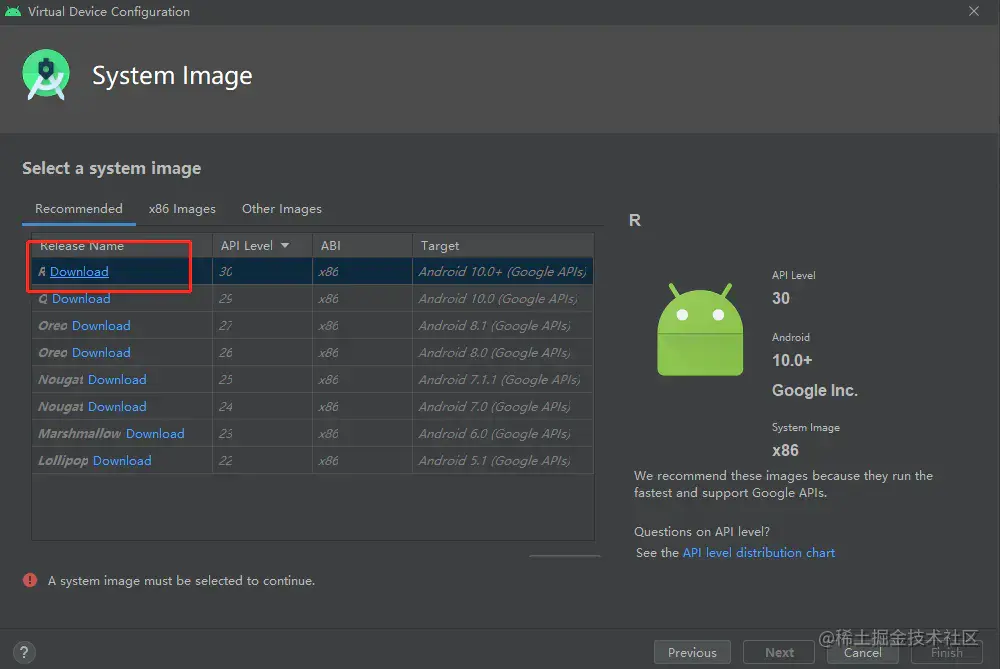
Task: Sort by API Level column arrow
Action: [285, 246]
